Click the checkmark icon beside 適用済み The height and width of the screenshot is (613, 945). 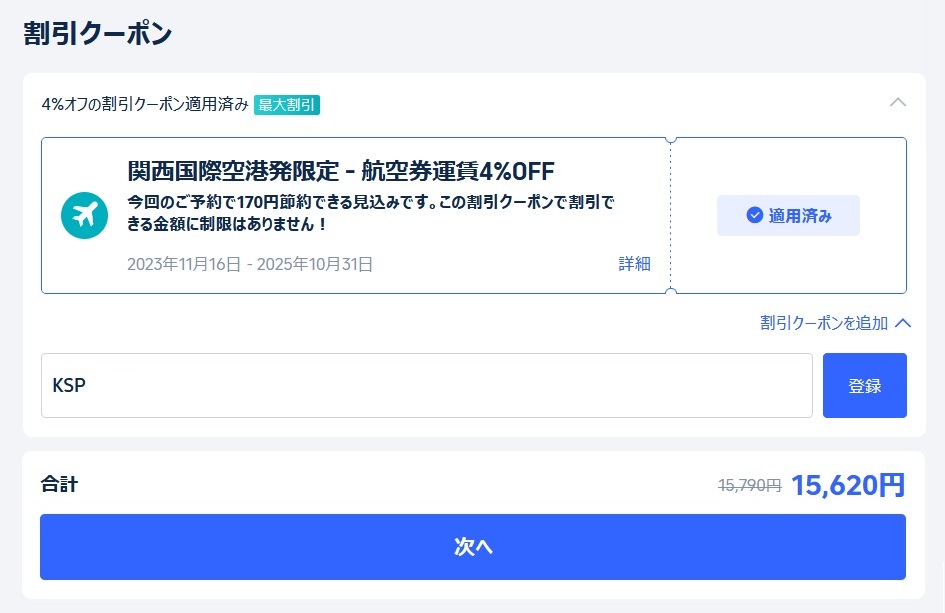(x=755, y=215)
